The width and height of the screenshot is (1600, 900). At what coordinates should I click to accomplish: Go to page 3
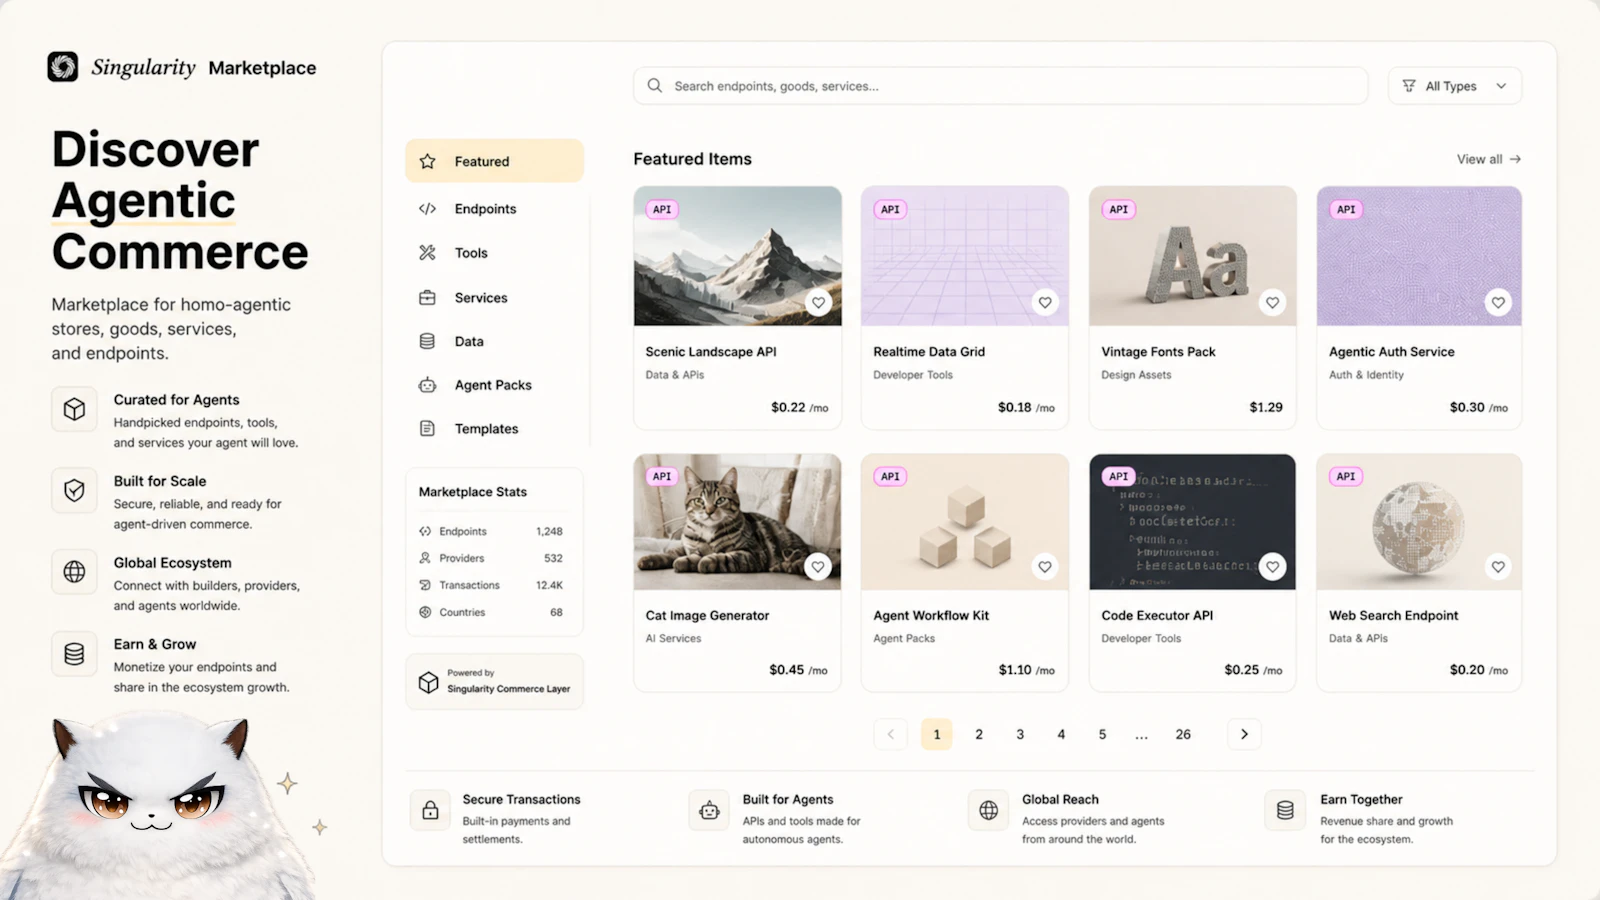(x=1020, y=734)
